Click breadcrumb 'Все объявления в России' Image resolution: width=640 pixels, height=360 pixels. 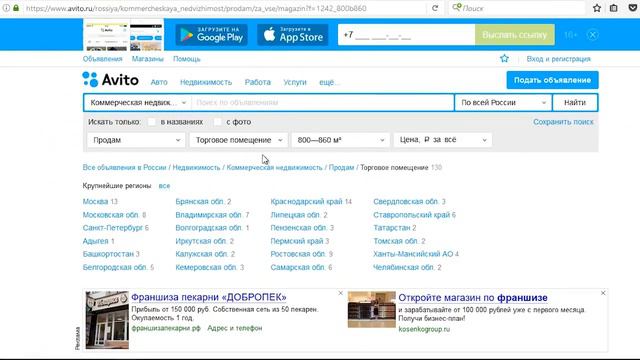point(124,167)
